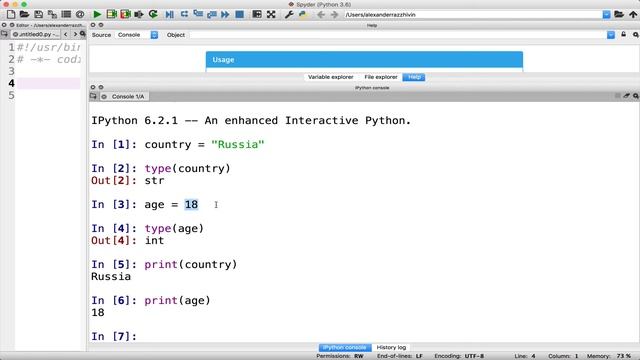Click debug step into icon

[x=198, y=15]
